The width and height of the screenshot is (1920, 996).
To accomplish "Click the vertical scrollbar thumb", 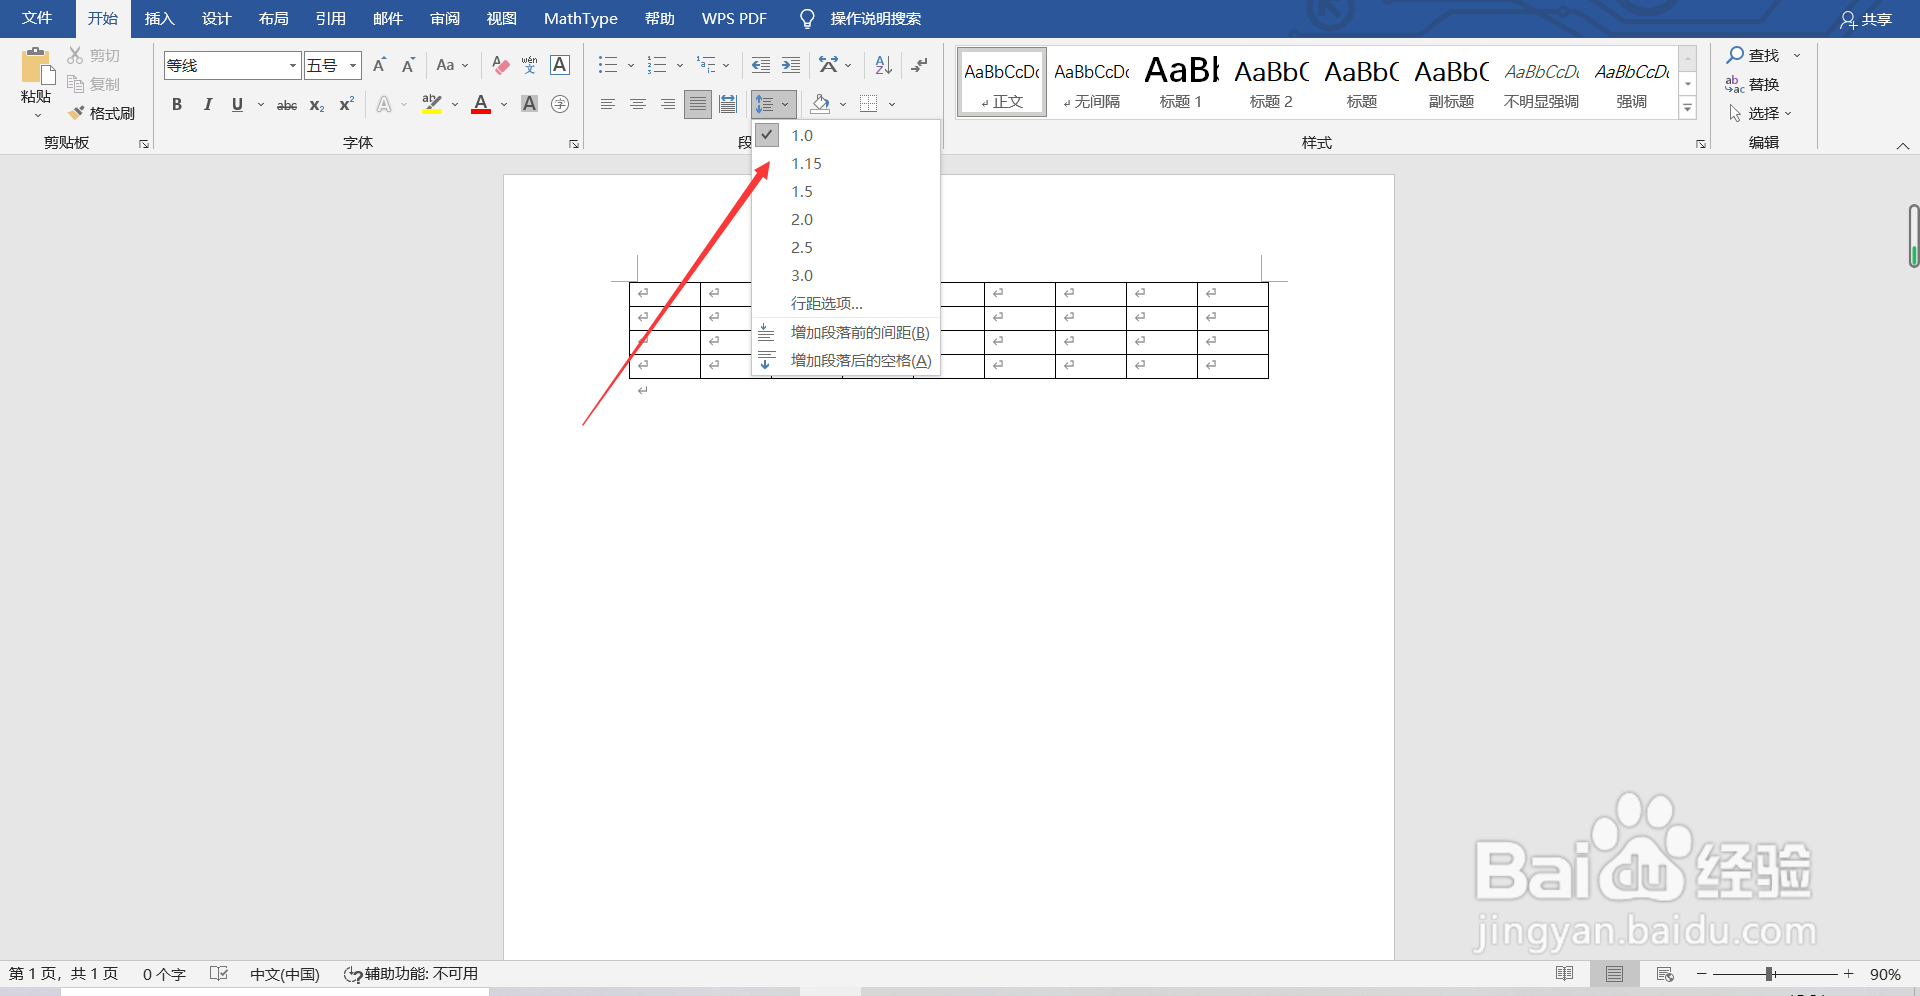I will [1913, 236].
